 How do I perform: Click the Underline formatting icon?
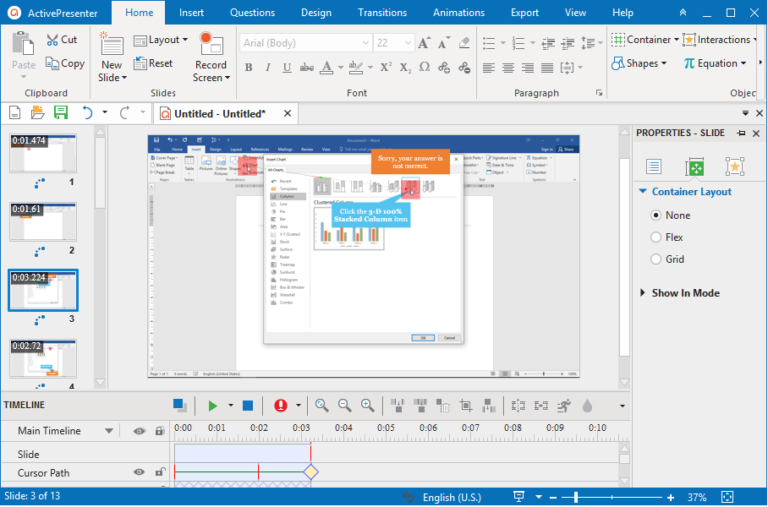tap(287, 68)
